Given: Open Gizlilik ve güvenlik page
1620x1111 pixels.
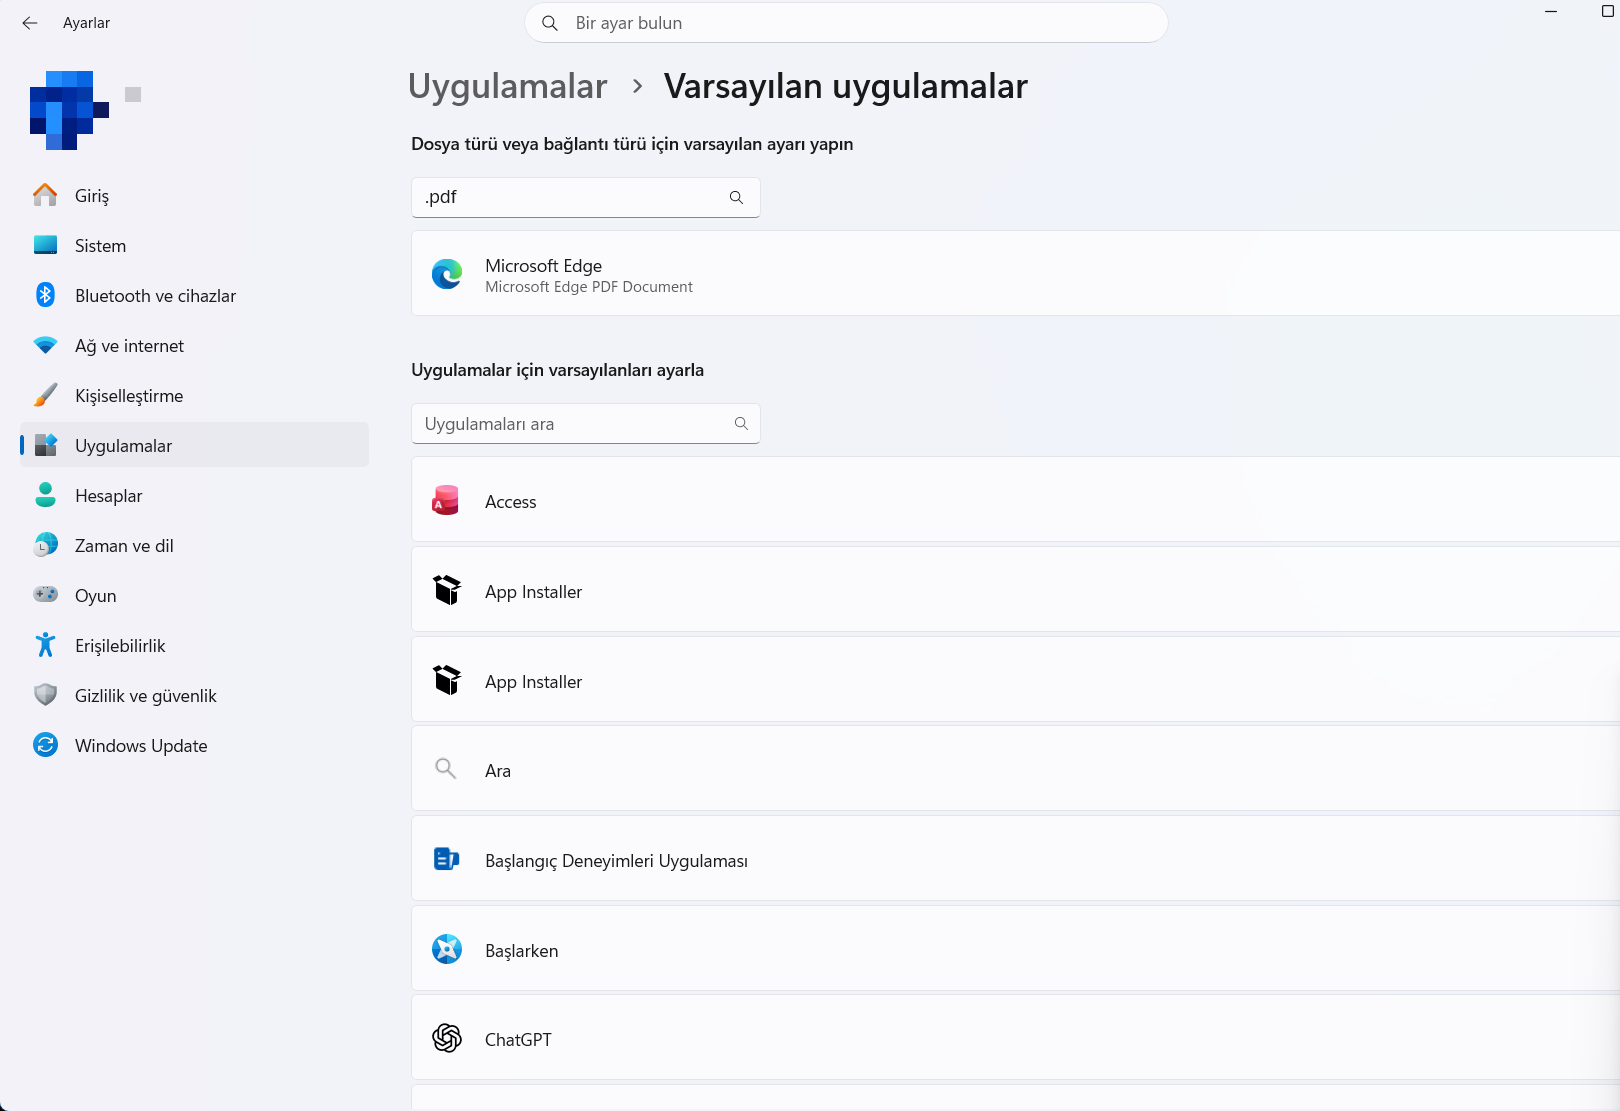Looking at the screenshot, I should [x=194, y=695].
